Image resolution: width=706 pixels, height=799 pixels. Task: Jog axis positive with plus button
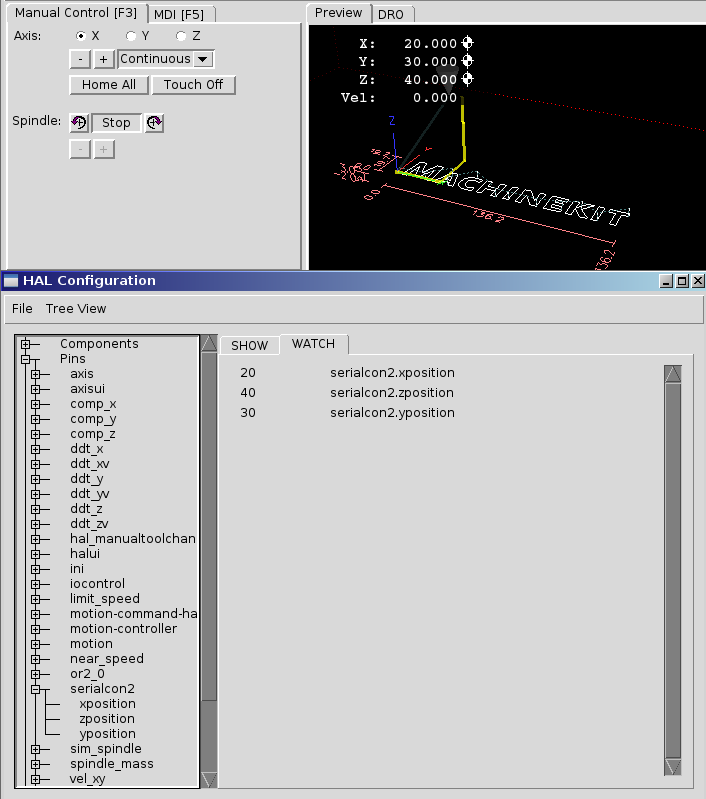(x=103, y=59)
